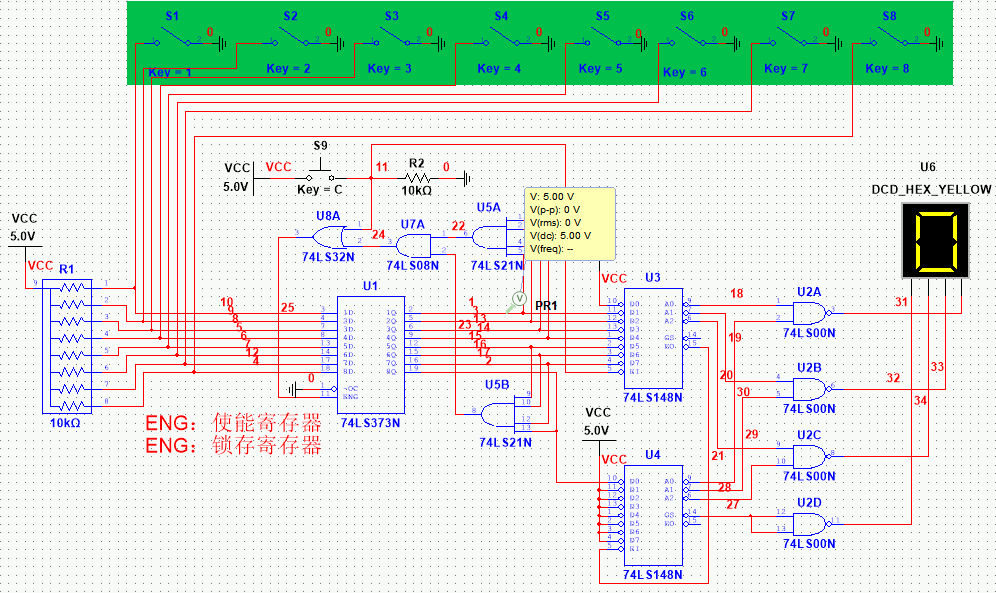The height and width of the screenshot is (593, 996).
Task: Select the U8A 74LS32N OR gate
Action: 329,237
